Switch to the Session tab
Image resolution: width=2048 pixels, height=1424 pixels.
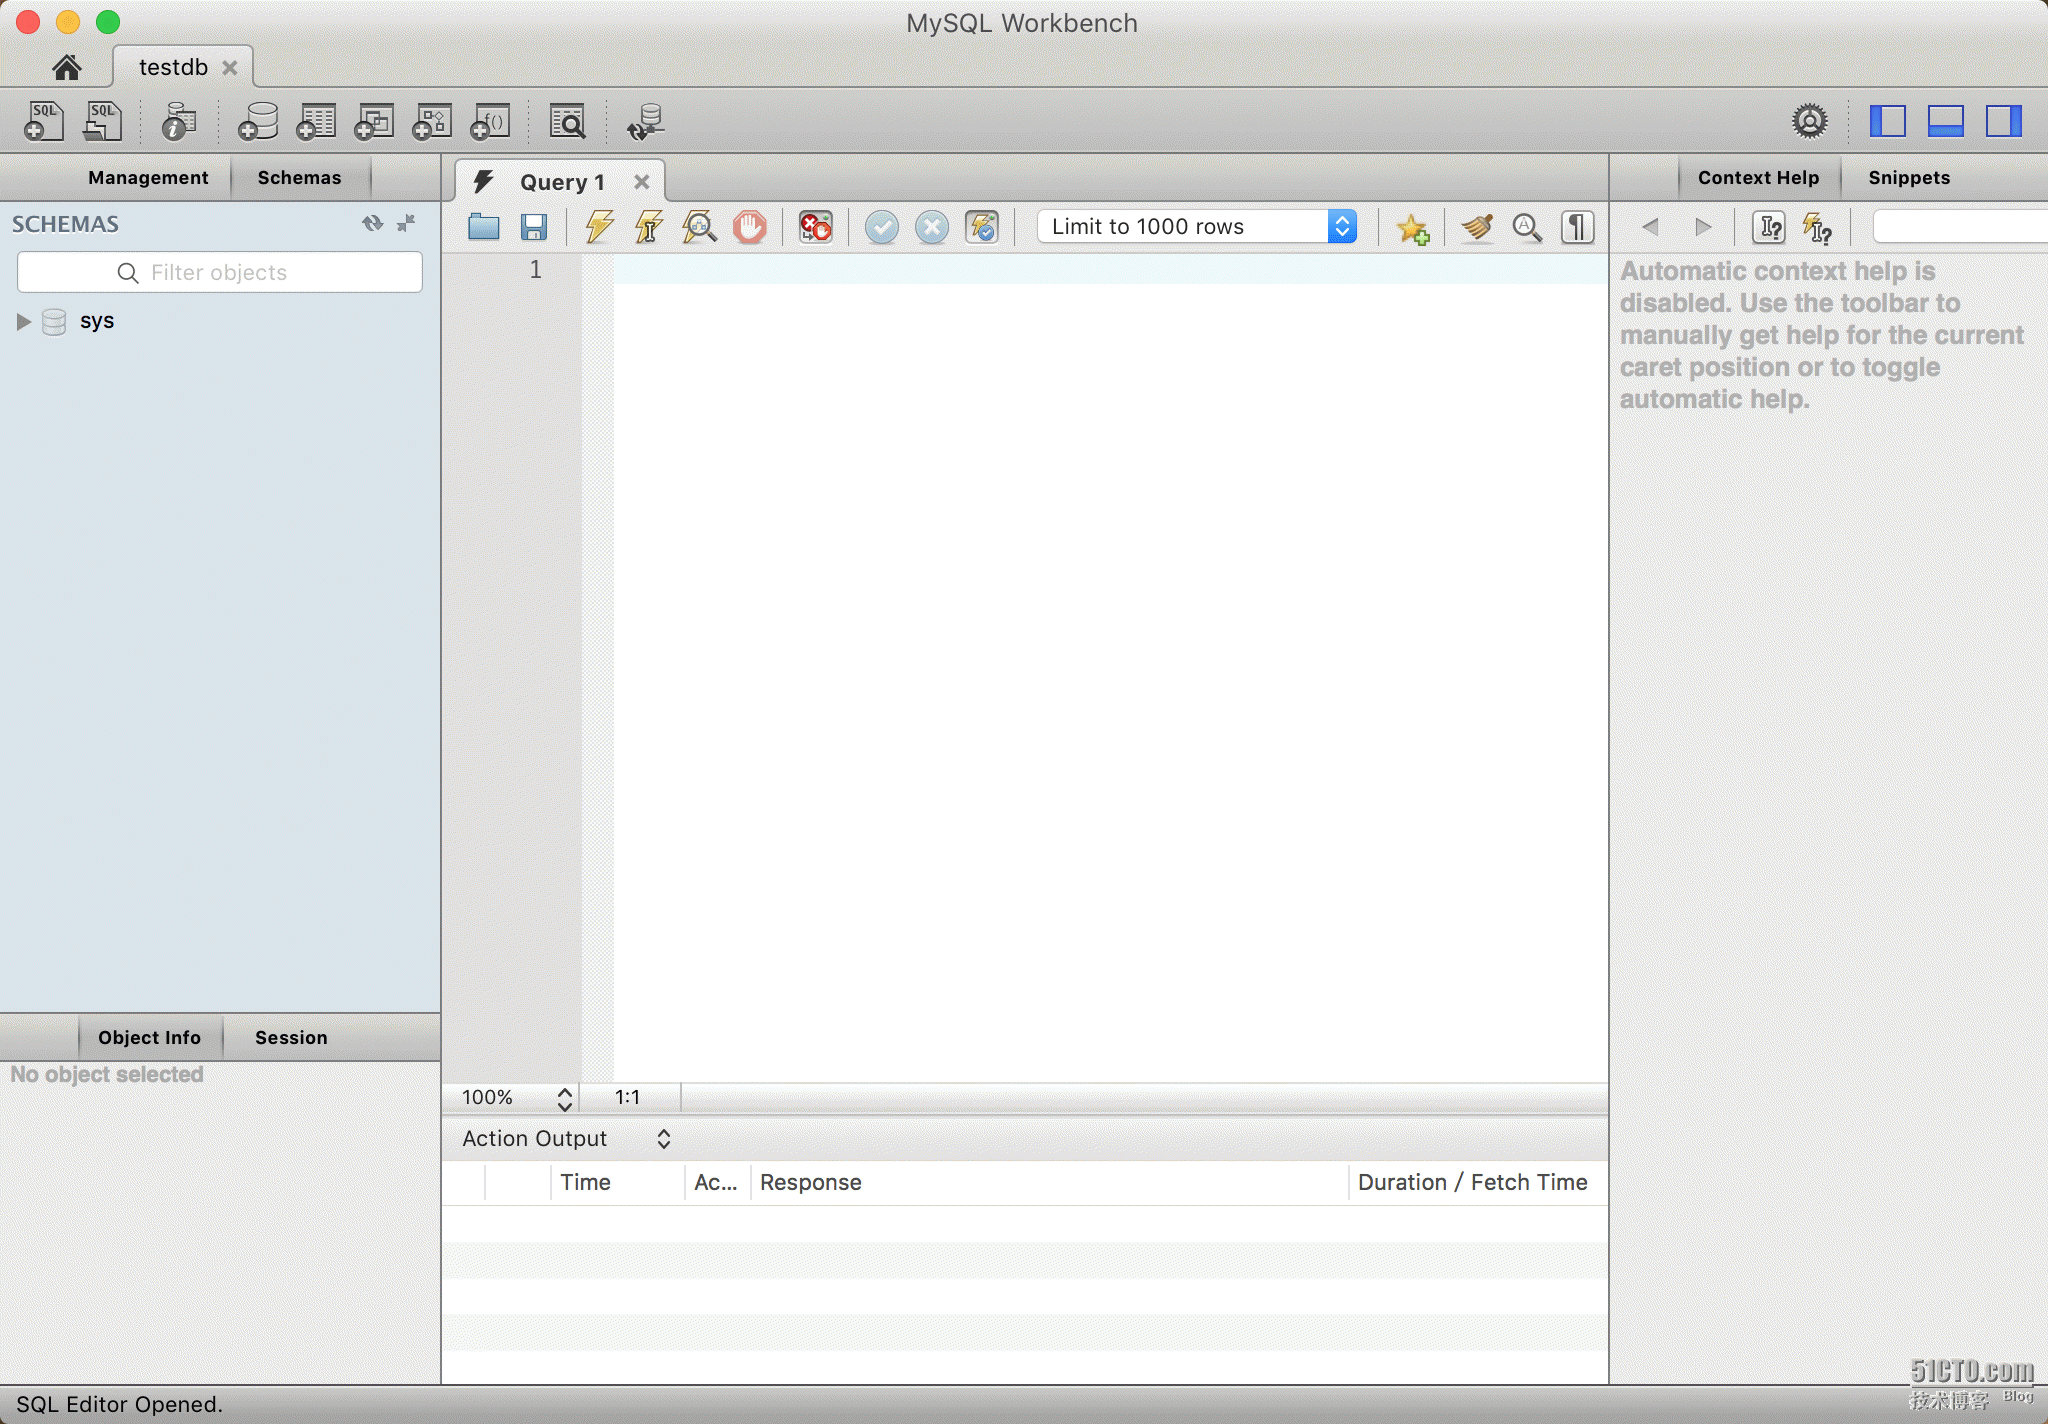coord(291,1037)
